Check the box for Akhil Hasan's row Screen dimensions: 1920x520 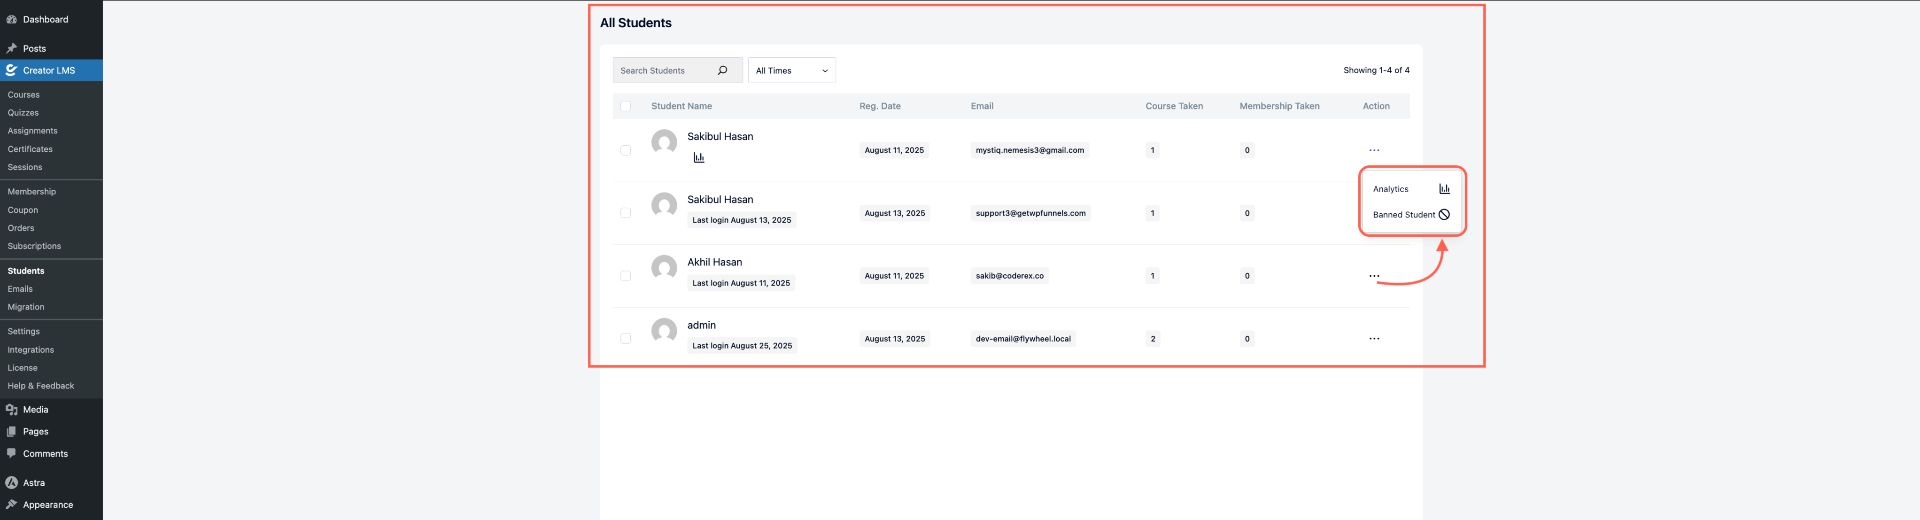pyautogui.click(x=626, y=276)
